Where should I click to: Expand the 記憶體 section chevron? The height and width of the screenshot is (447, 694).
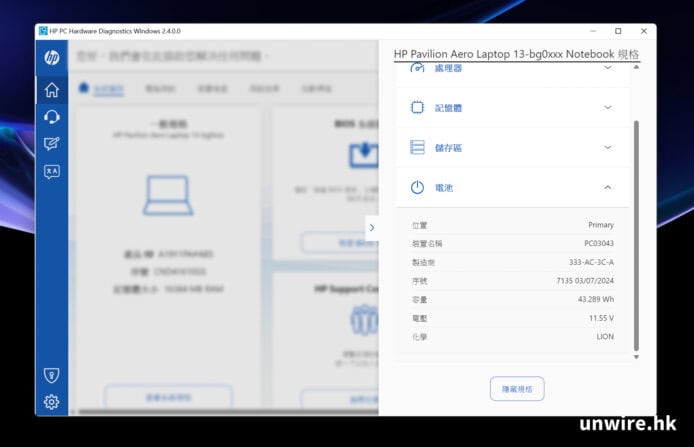(x=607, y=107)
